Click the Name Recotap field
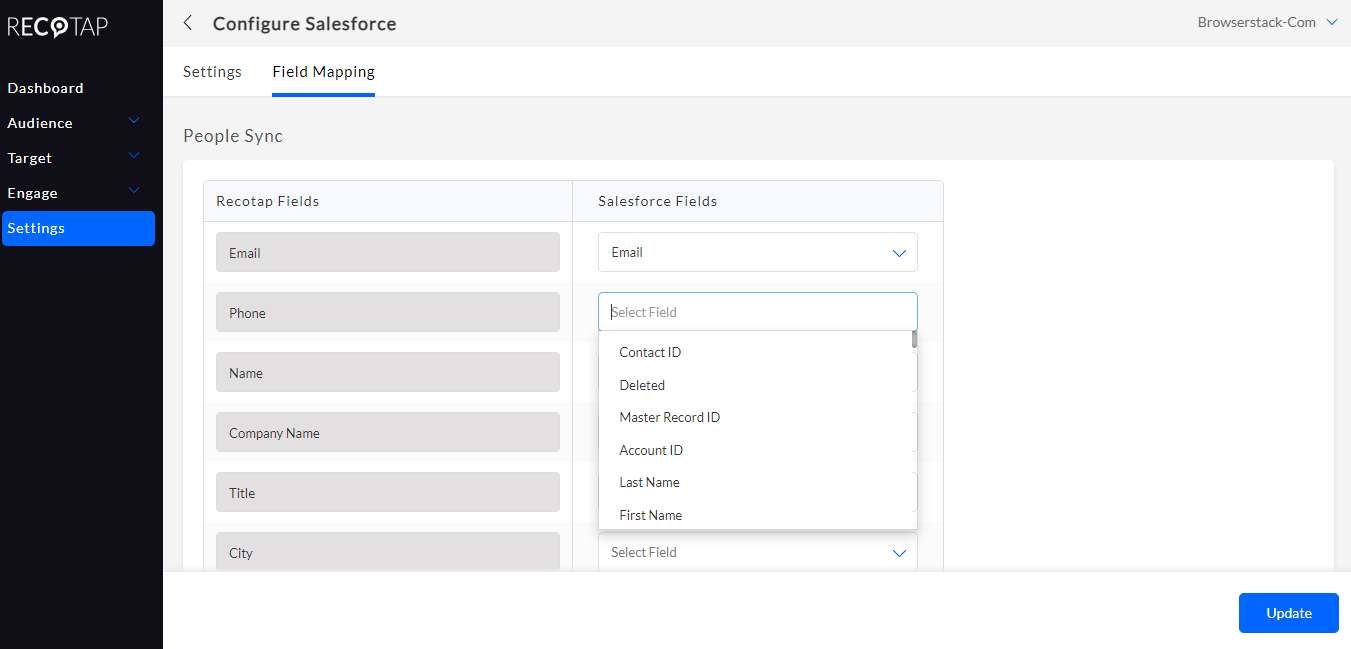Screen dimensions: 1351x649 tap(388, 373)
